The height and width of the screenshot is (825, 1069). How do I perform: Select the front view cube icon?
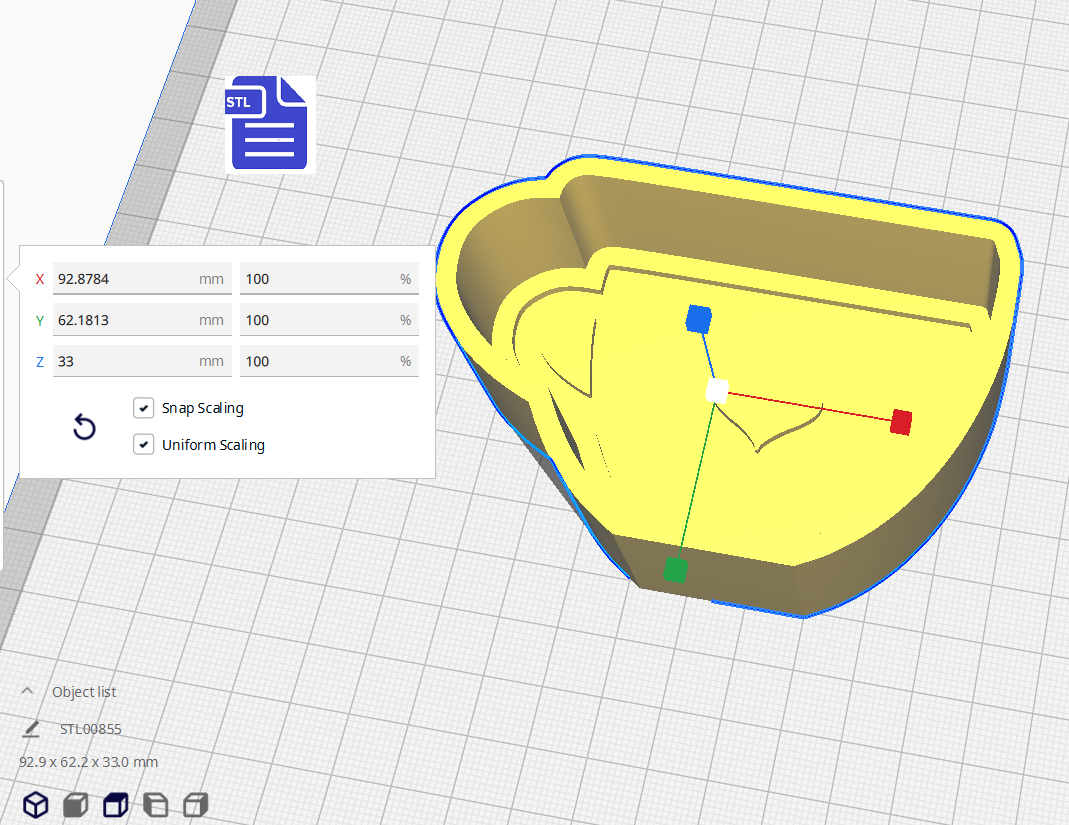tap(76, 804)
